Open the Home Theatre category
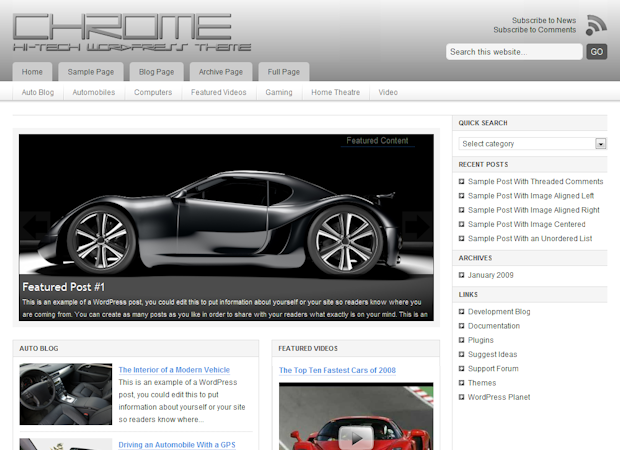Screen dimensions: 620x450 click(335, 92)
